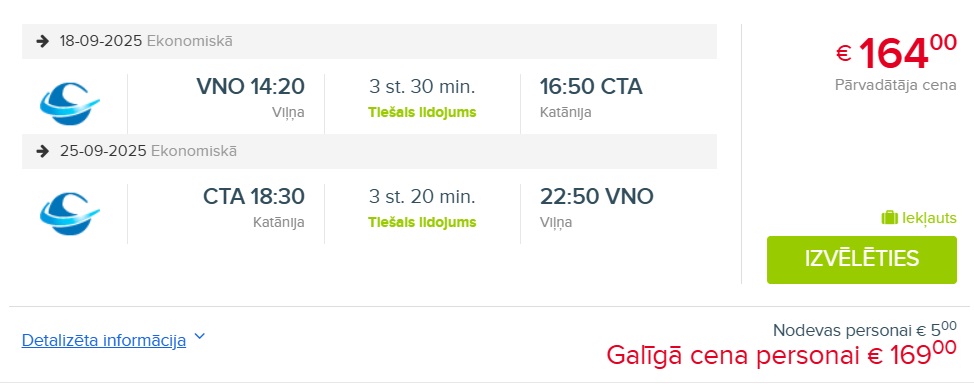Click the CTA 18:30 return departure
Viewport: 974px width, 384px height.
tap(253, 196)
